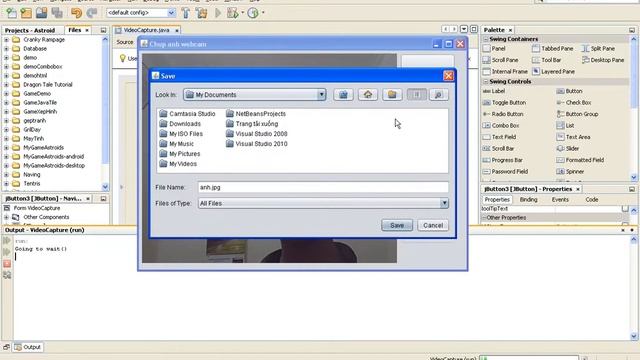The height and width of the screenshot is (360, 640).
Task: Pick Split Pane from the Palette
Action: pyautogui.click(x=598, y=49)
